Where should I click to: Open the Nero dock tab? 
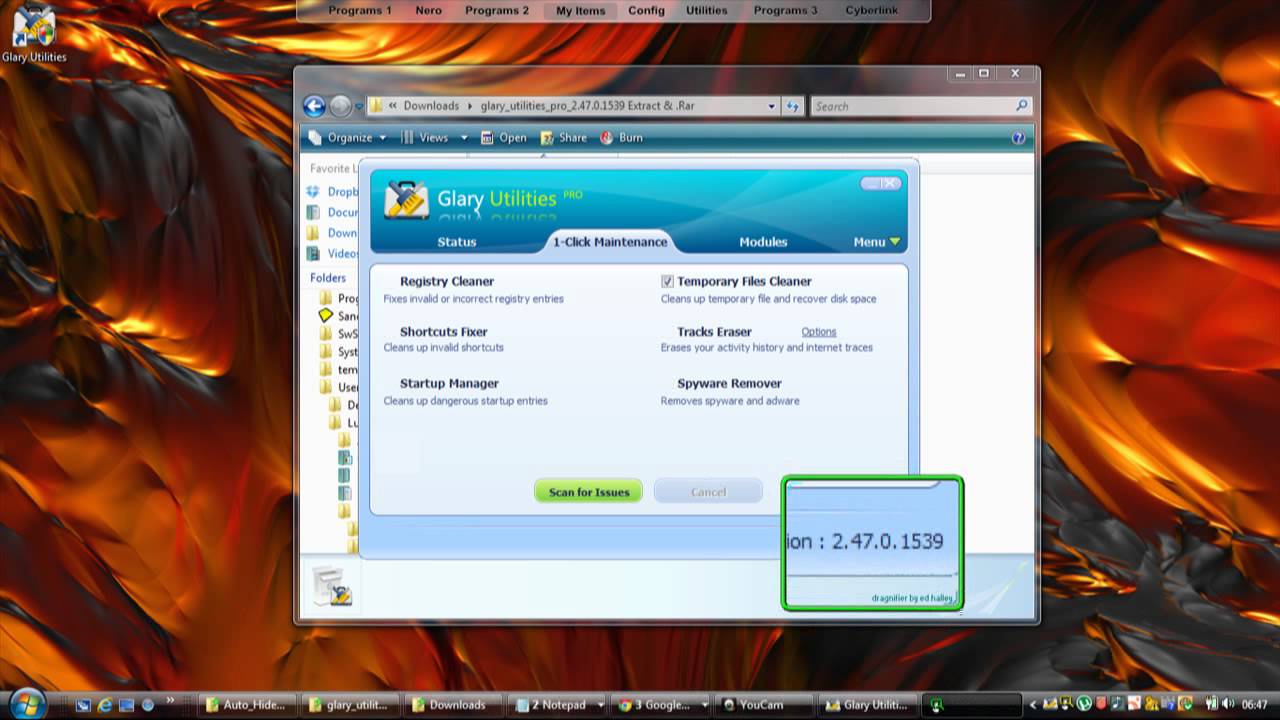(429, 10)
